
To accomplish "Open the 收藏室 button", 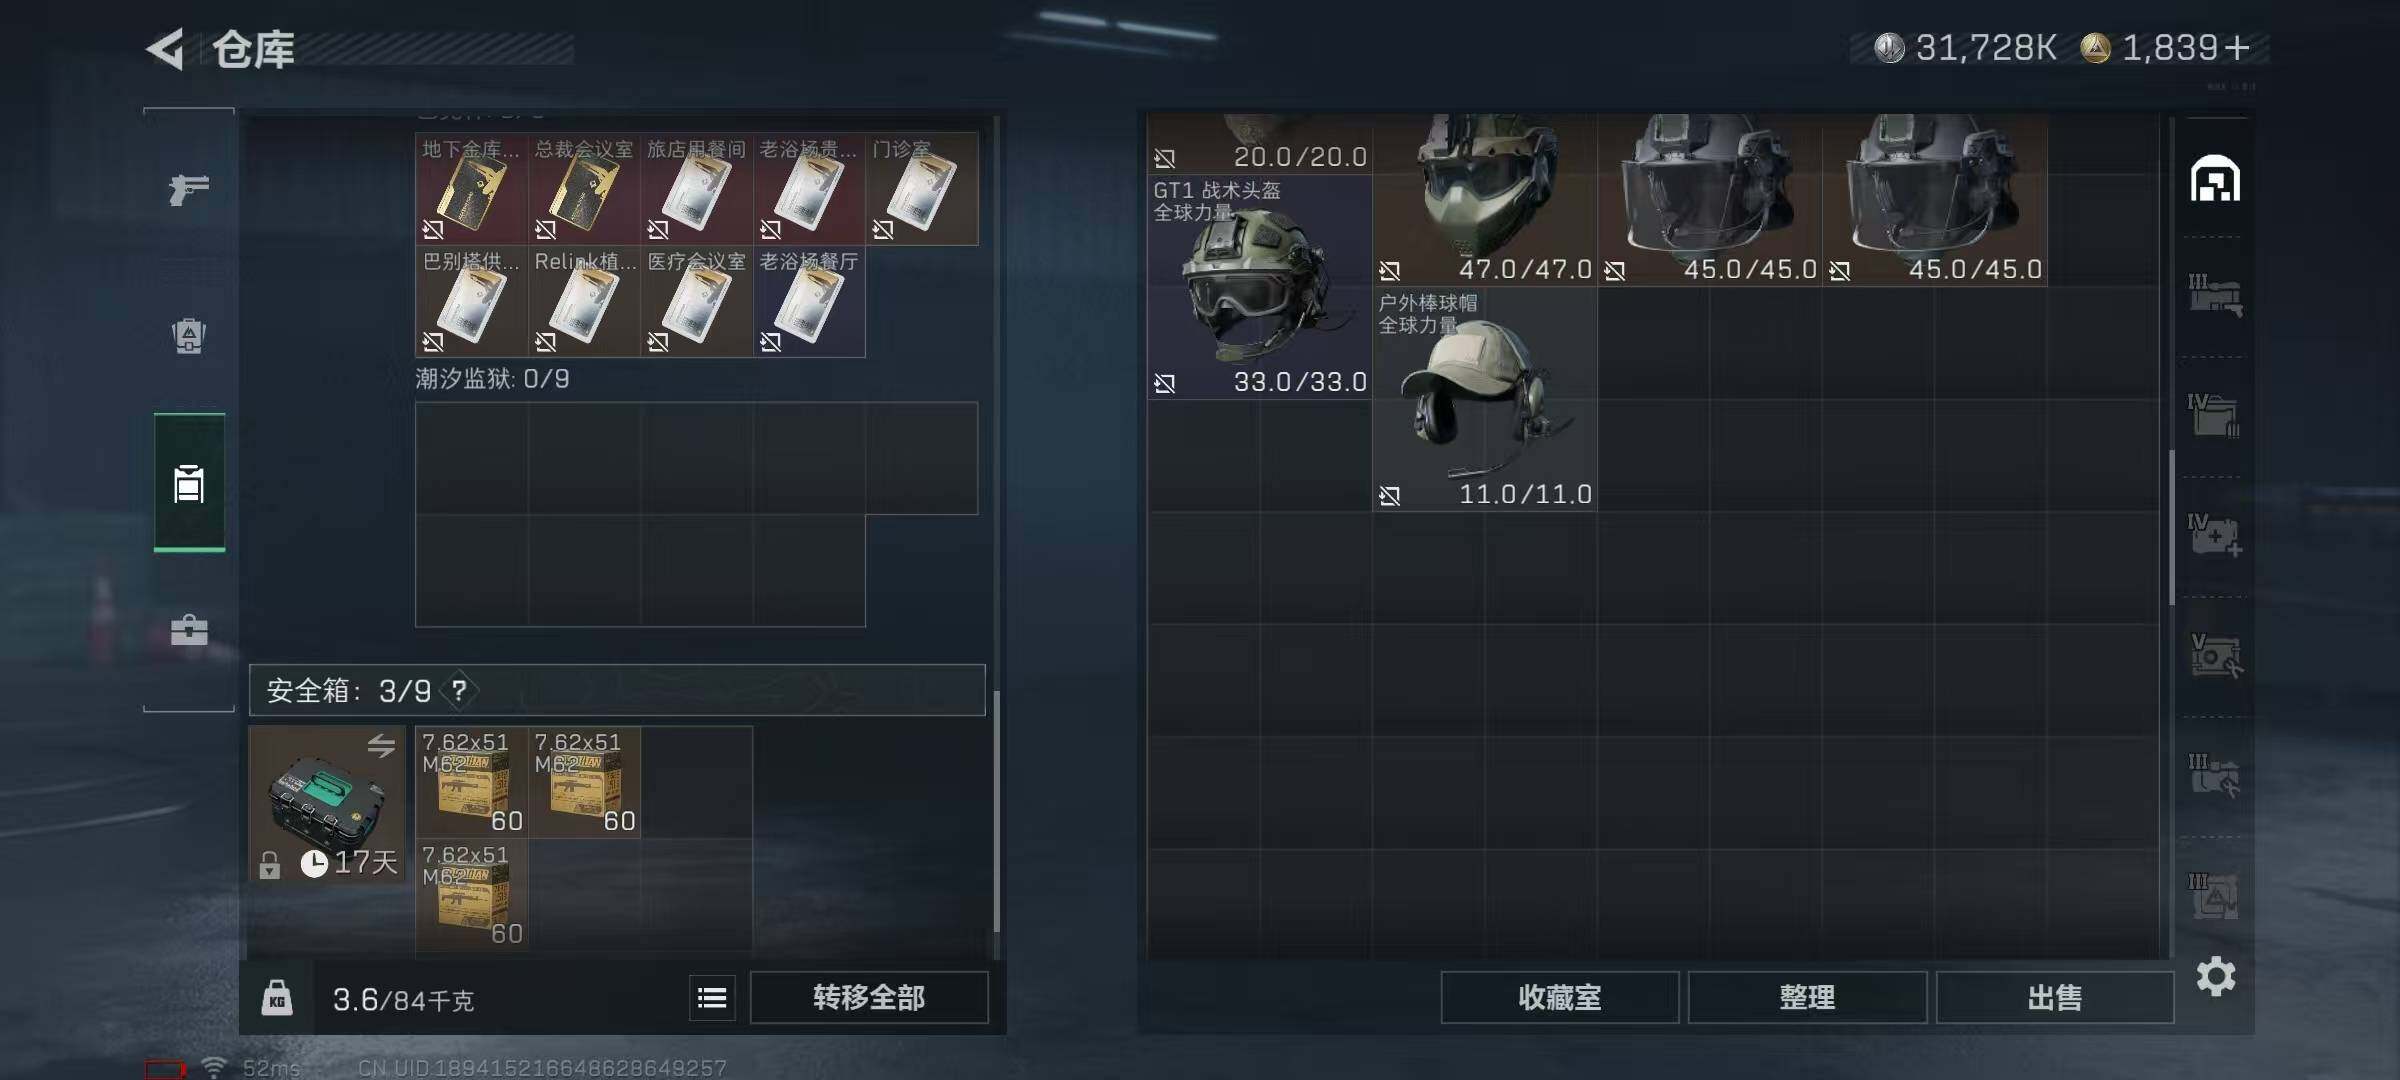I will [x=1560, y=997].
